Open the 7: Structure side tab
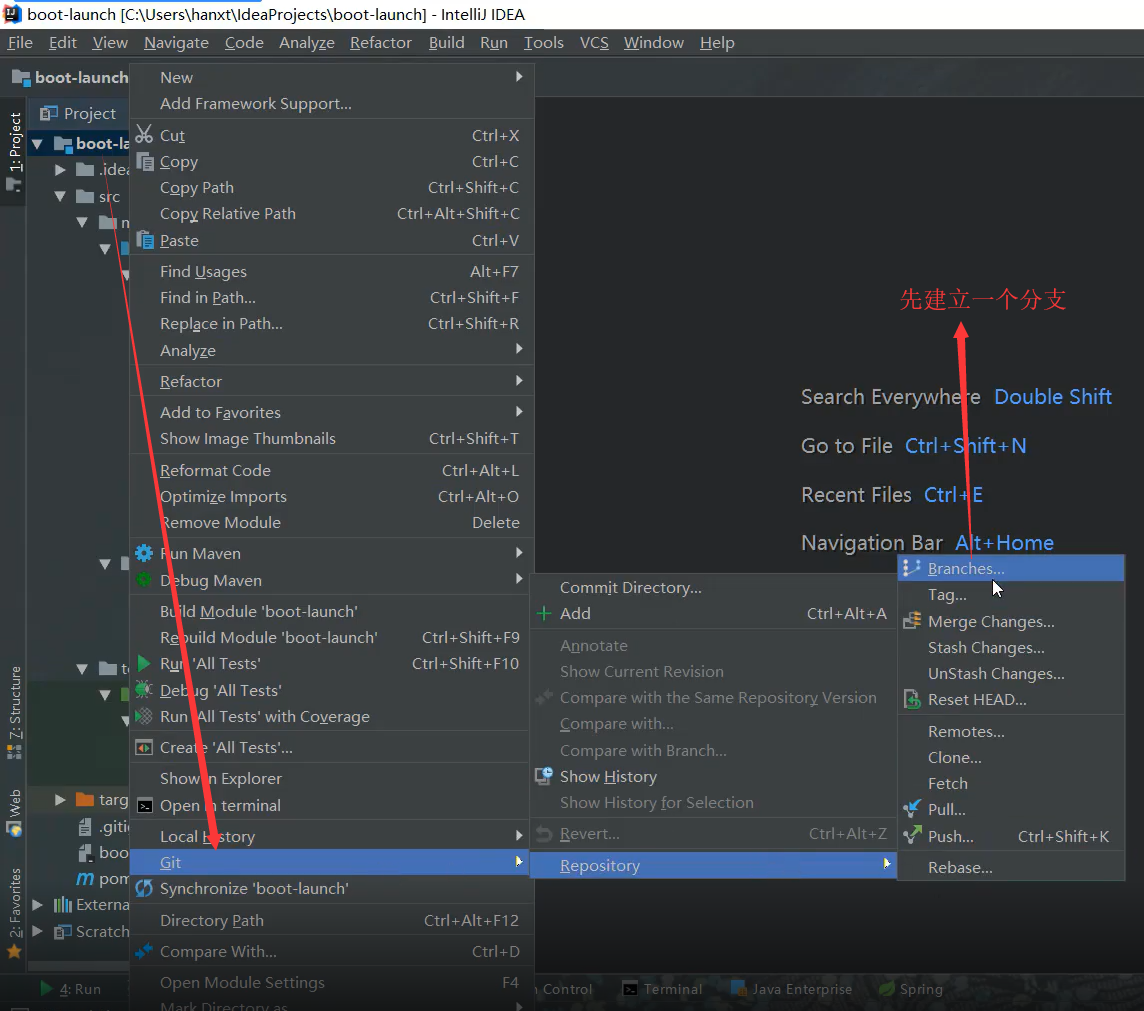 click(x=14, y=712)
